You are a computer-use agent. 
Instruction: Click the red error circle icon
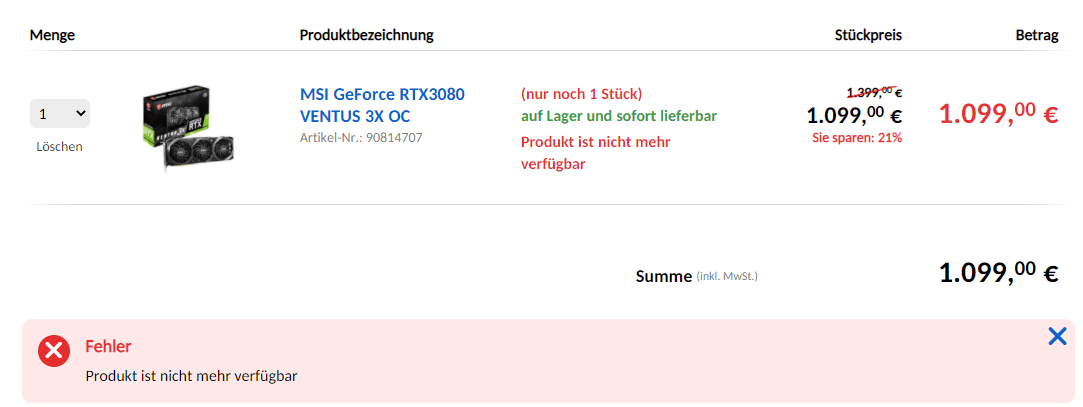pos(54,351)
